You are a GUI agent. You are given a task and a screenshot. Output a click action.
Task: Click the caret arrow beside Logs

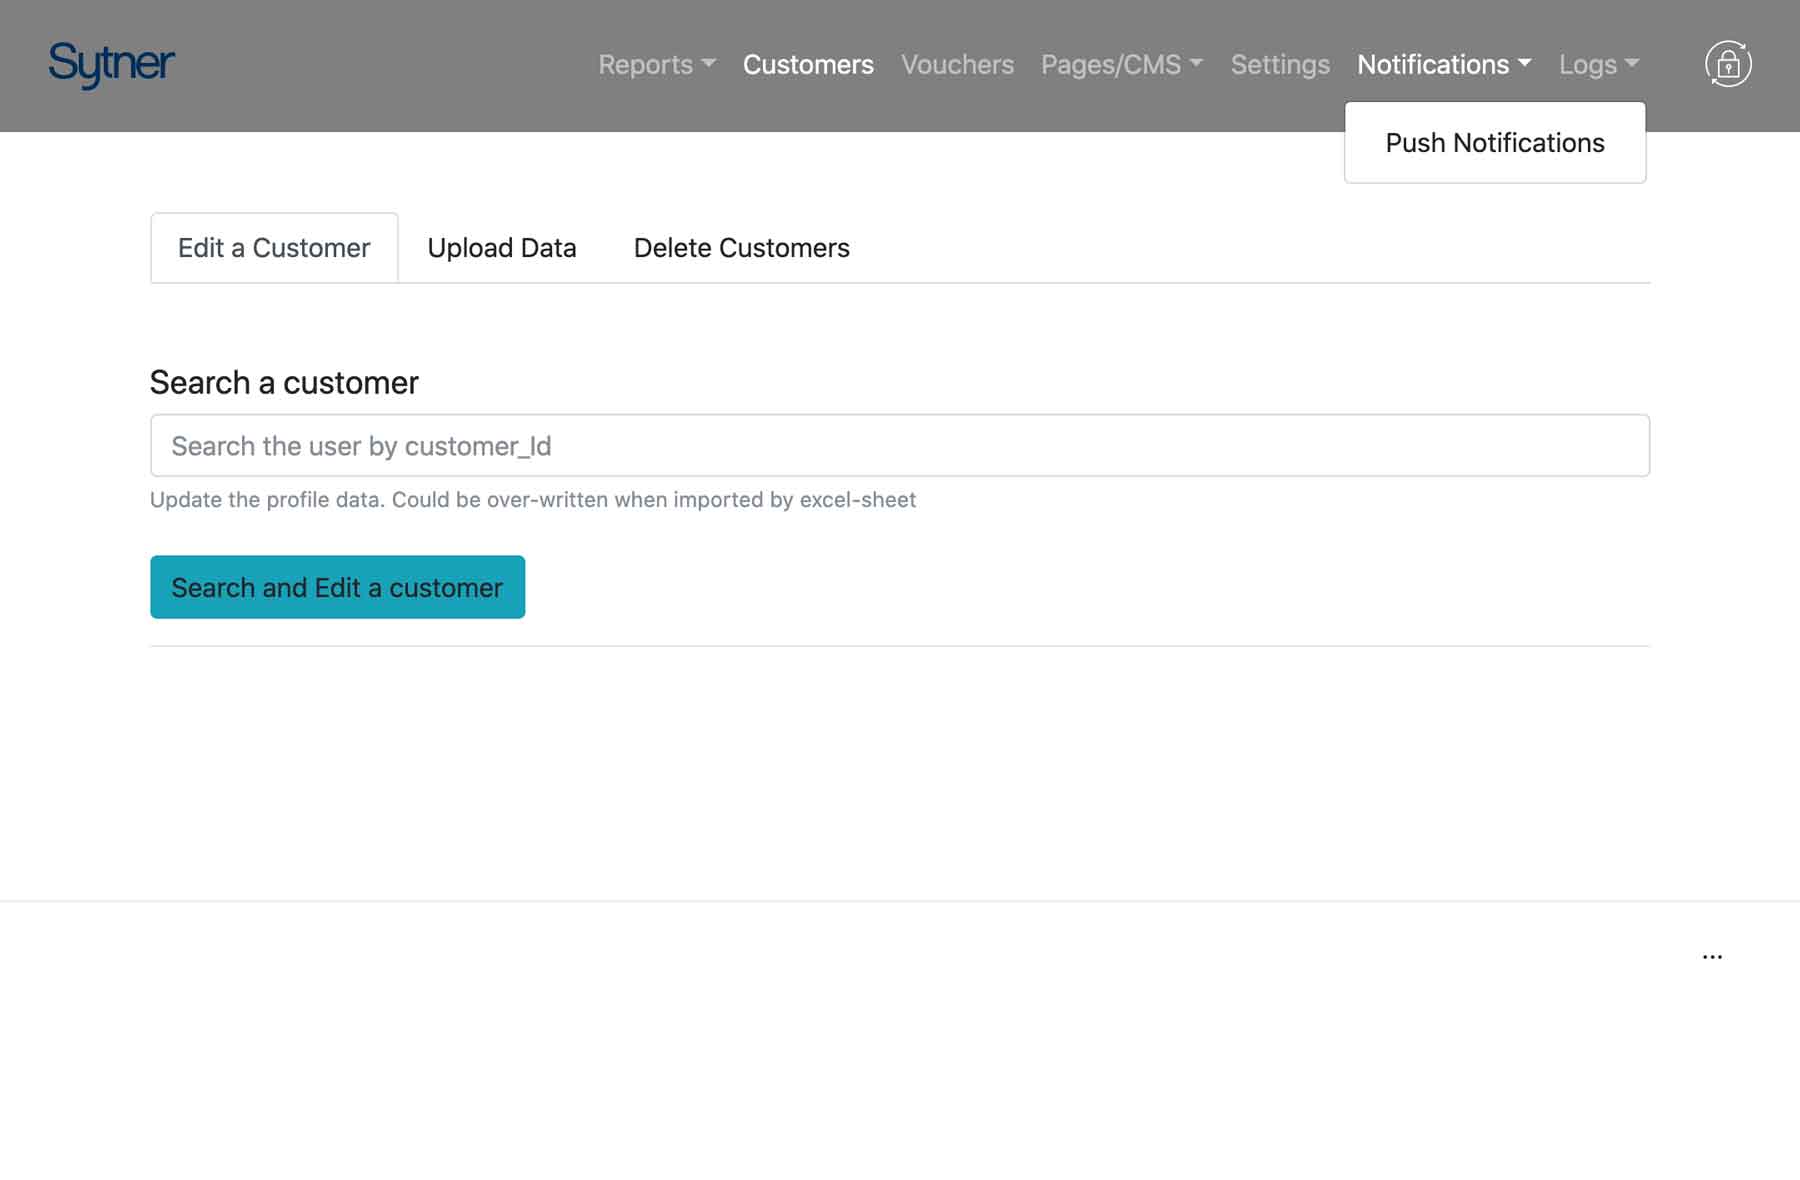1632,63
